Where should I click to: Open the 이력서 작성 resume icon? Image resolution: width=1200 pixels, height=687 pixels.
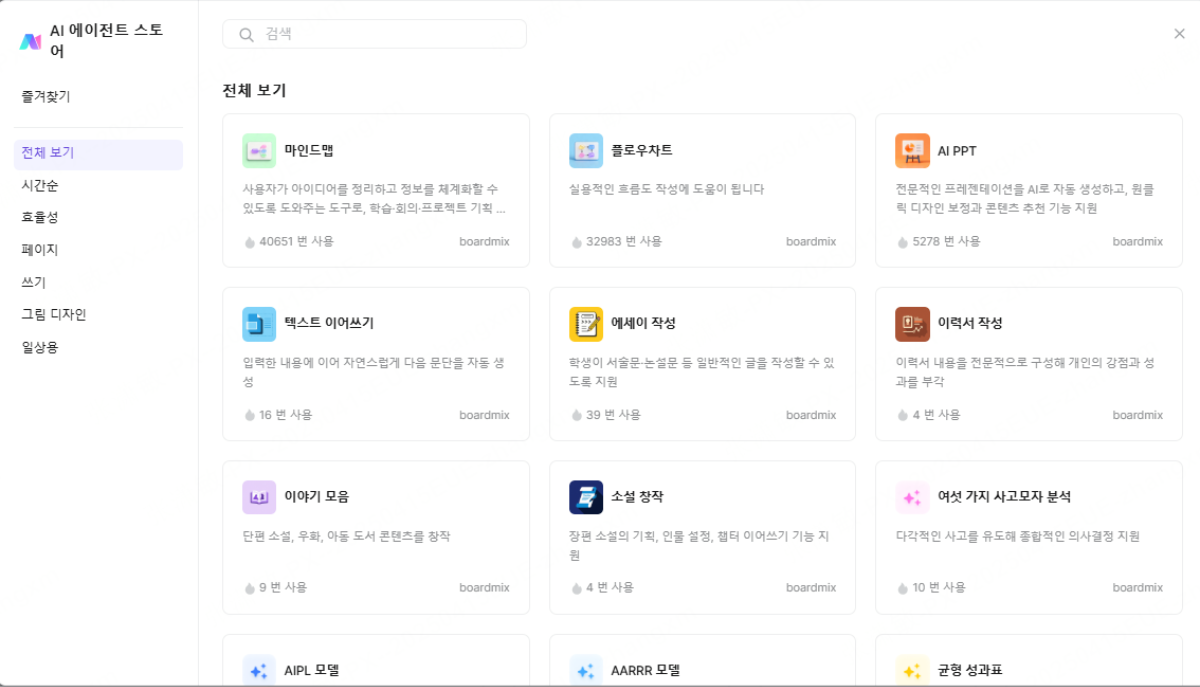click(912, 323)
